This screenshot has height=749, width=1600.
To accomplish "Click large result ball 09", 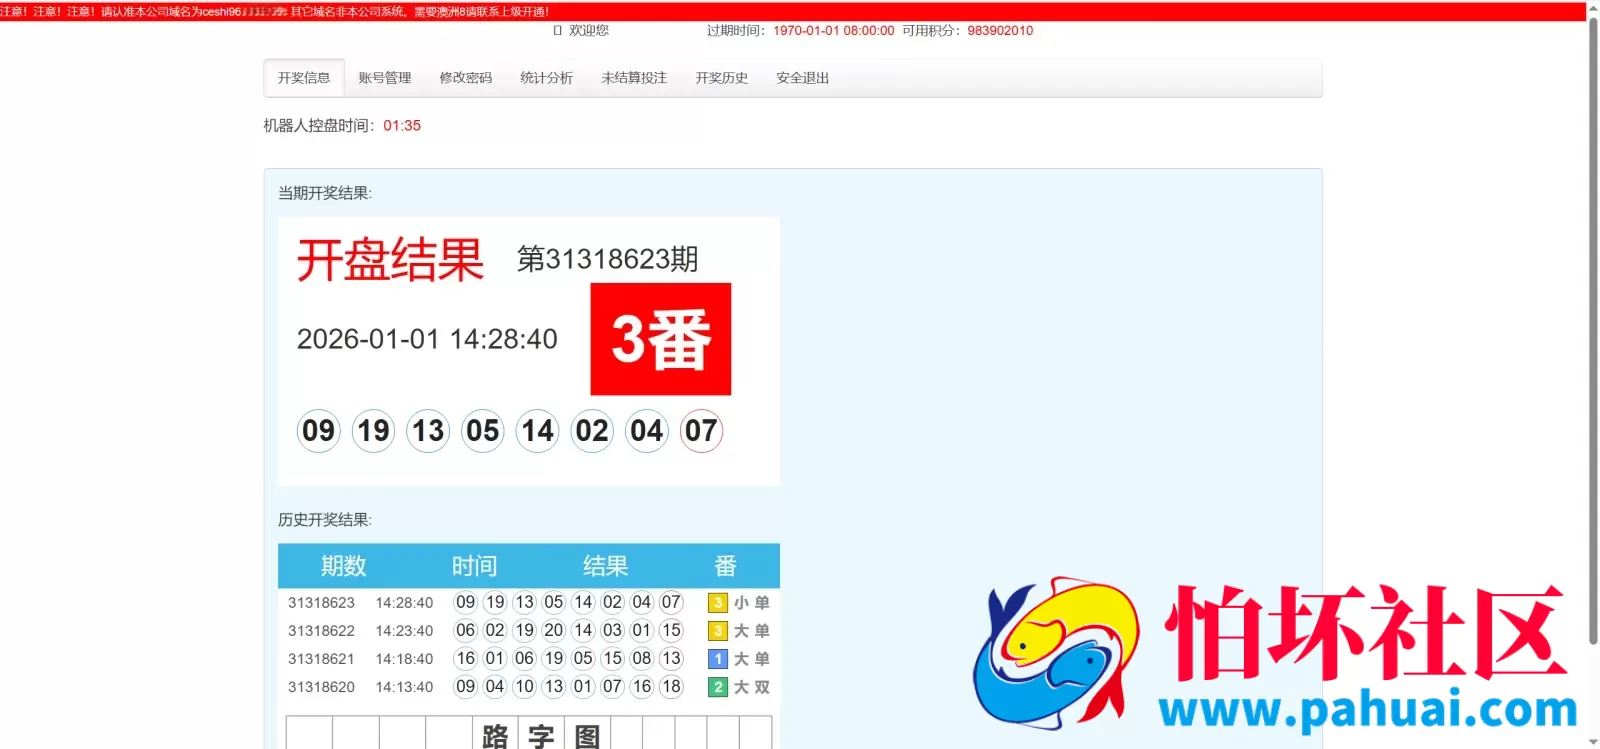I will coord(319,431).
